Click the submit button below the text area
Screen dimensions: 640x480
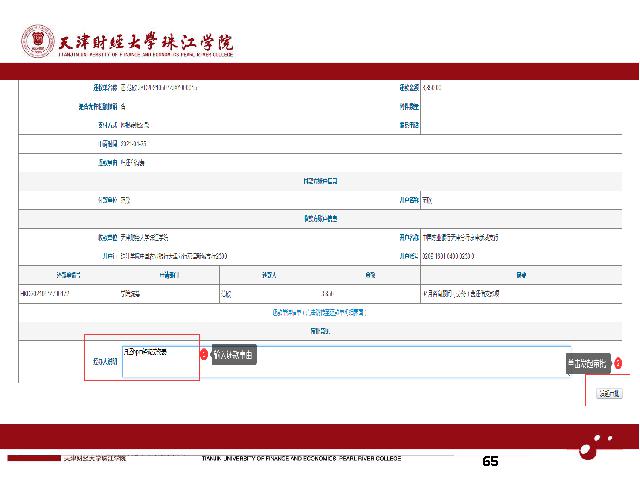(x=609, y=393)
